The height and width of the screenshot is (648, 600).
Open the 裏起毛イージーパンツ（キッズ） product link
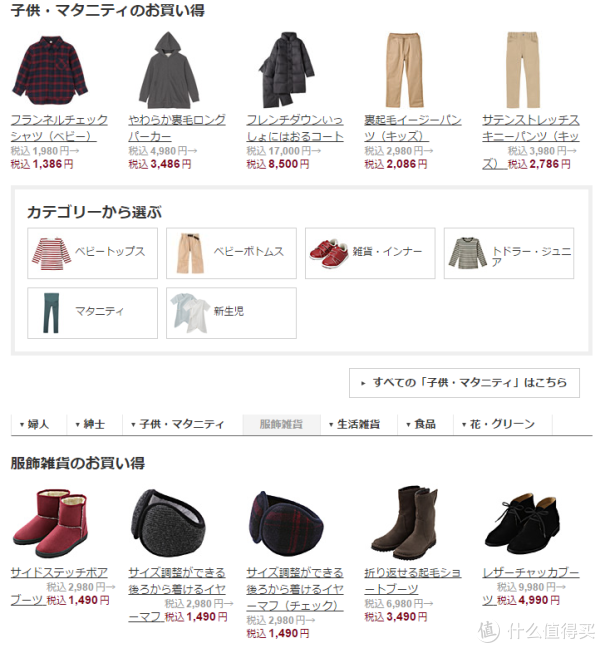coord(412,128)
